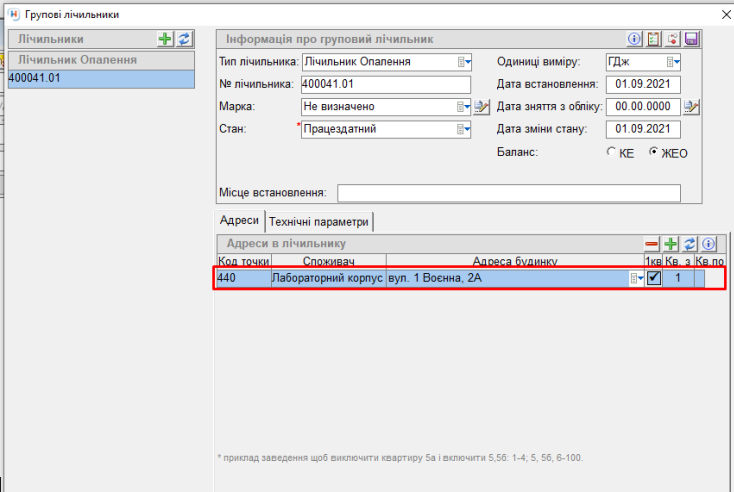This screenshot has width=734, height=492.
Task: Toggle the 1кв checkbox in address row
Action: 654,278
